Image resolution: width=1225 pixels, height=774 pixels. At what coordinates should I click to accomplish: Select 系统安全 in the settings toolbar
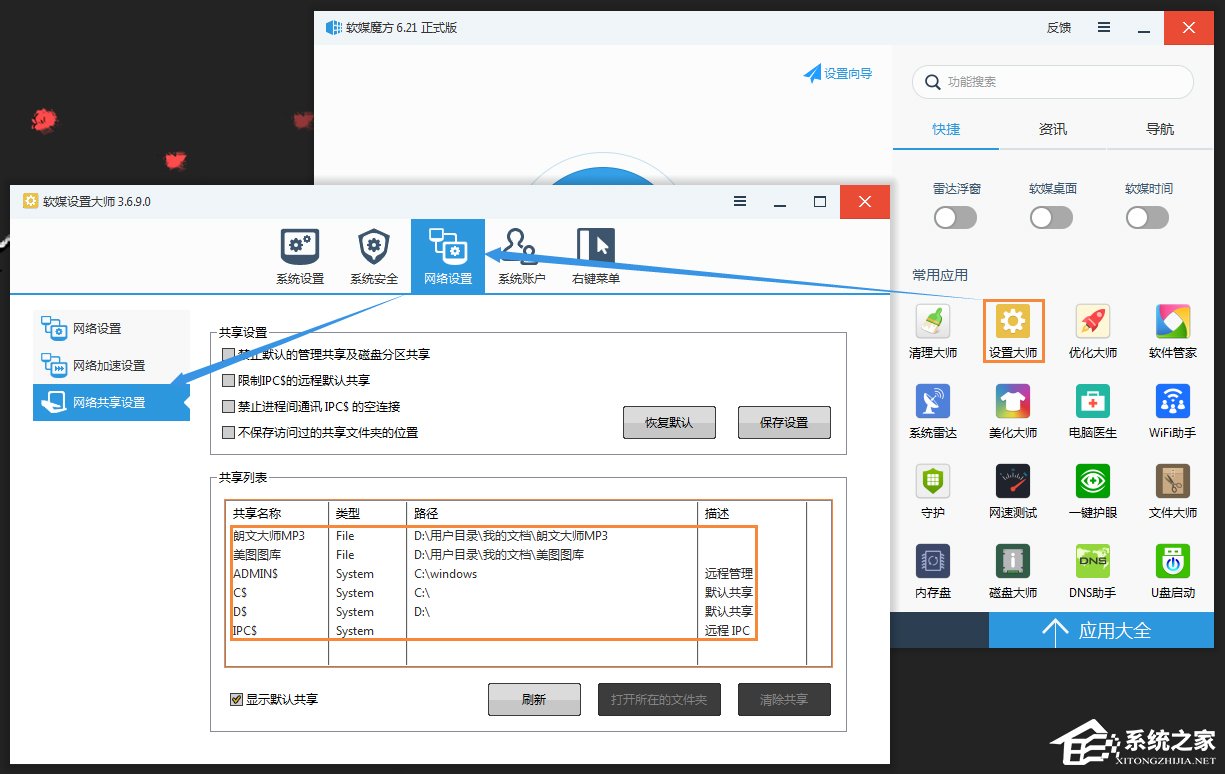tap(373, 255)
